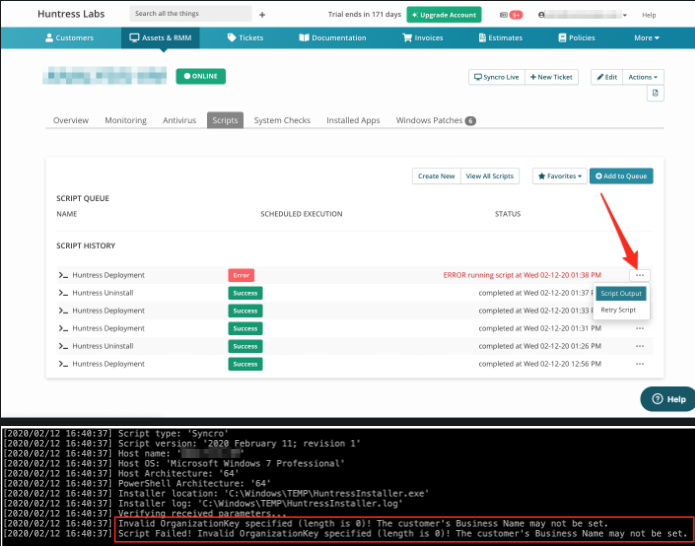
Task: Click the ellipsis for the errored Huntress Deployment
Action: [x=639, y=275]
